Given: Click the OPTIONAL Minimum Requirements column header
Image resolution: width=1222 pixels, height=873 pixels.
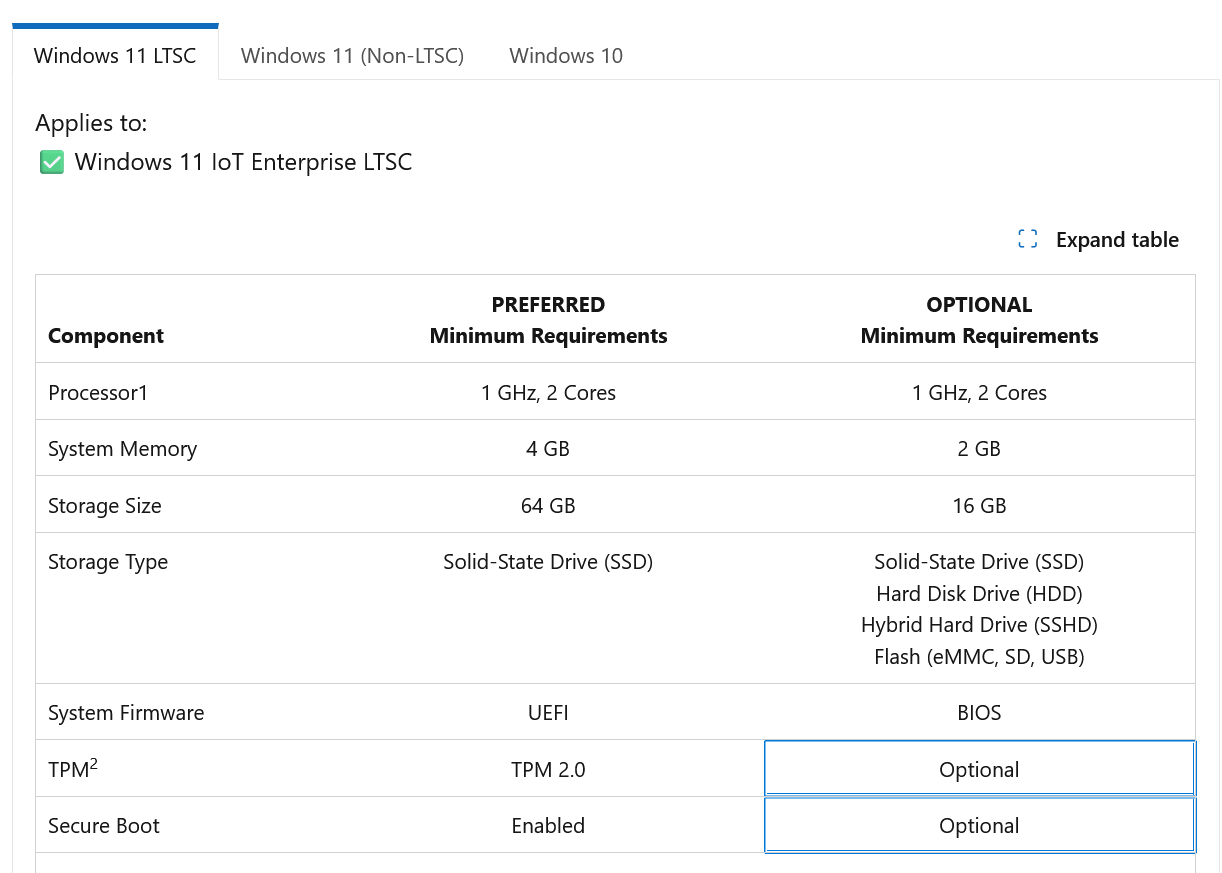Looking at the screenshot, I should click(979, 320).
